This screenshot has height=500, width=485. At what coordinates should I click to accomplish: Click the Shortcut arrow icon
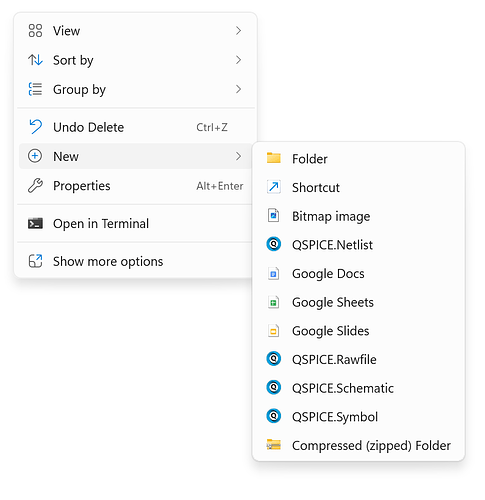click(274, 187)
